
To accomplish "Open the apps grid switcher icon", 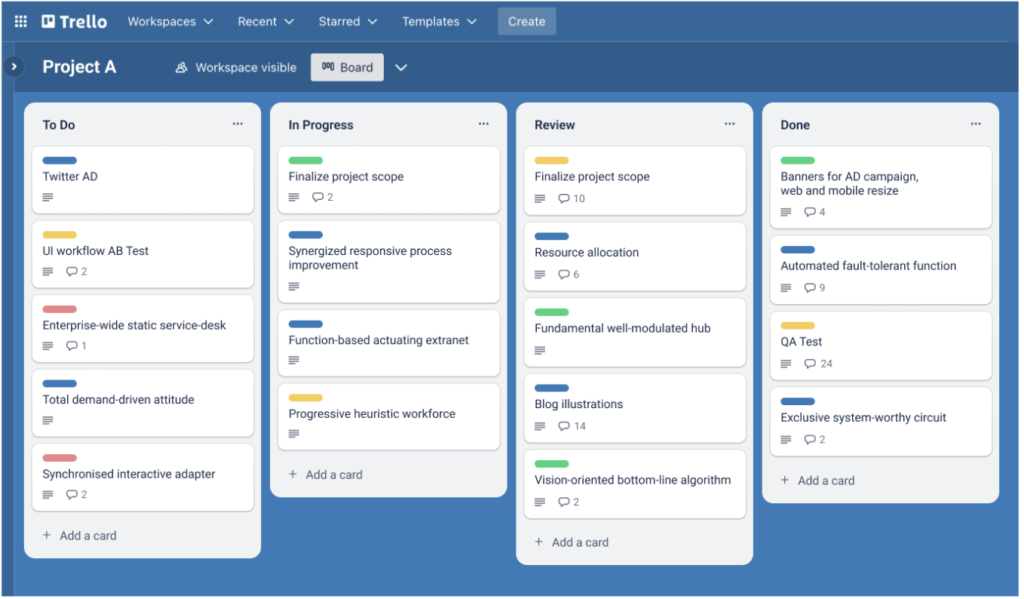I will (x=21, y=22).
